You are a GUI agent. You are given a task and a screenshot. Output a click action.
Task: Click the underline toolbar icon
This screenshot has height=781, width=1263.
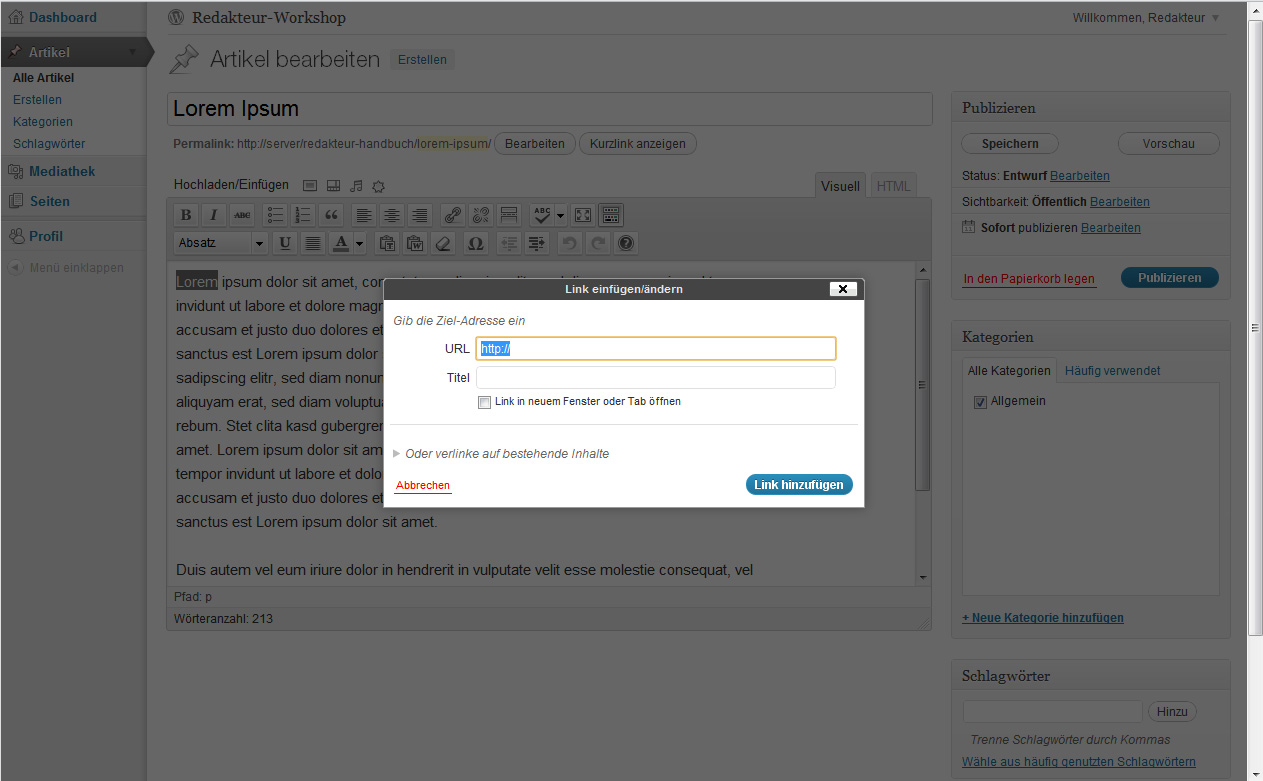pos(285,243)
